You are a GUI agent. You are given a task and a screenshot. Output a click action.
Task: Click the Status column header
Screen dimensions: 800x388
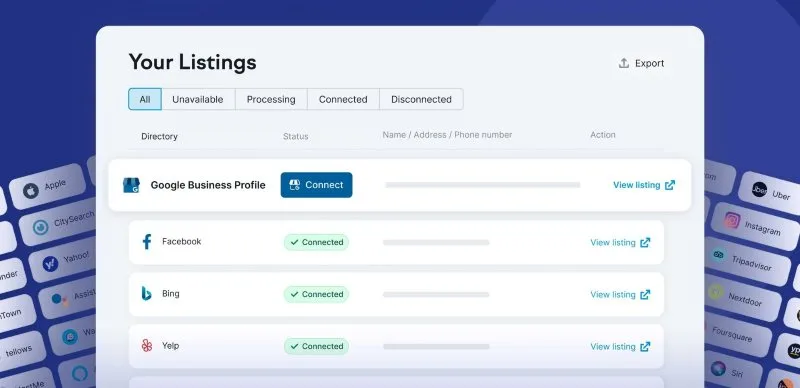pyautogui.click(x=295, y=136)
